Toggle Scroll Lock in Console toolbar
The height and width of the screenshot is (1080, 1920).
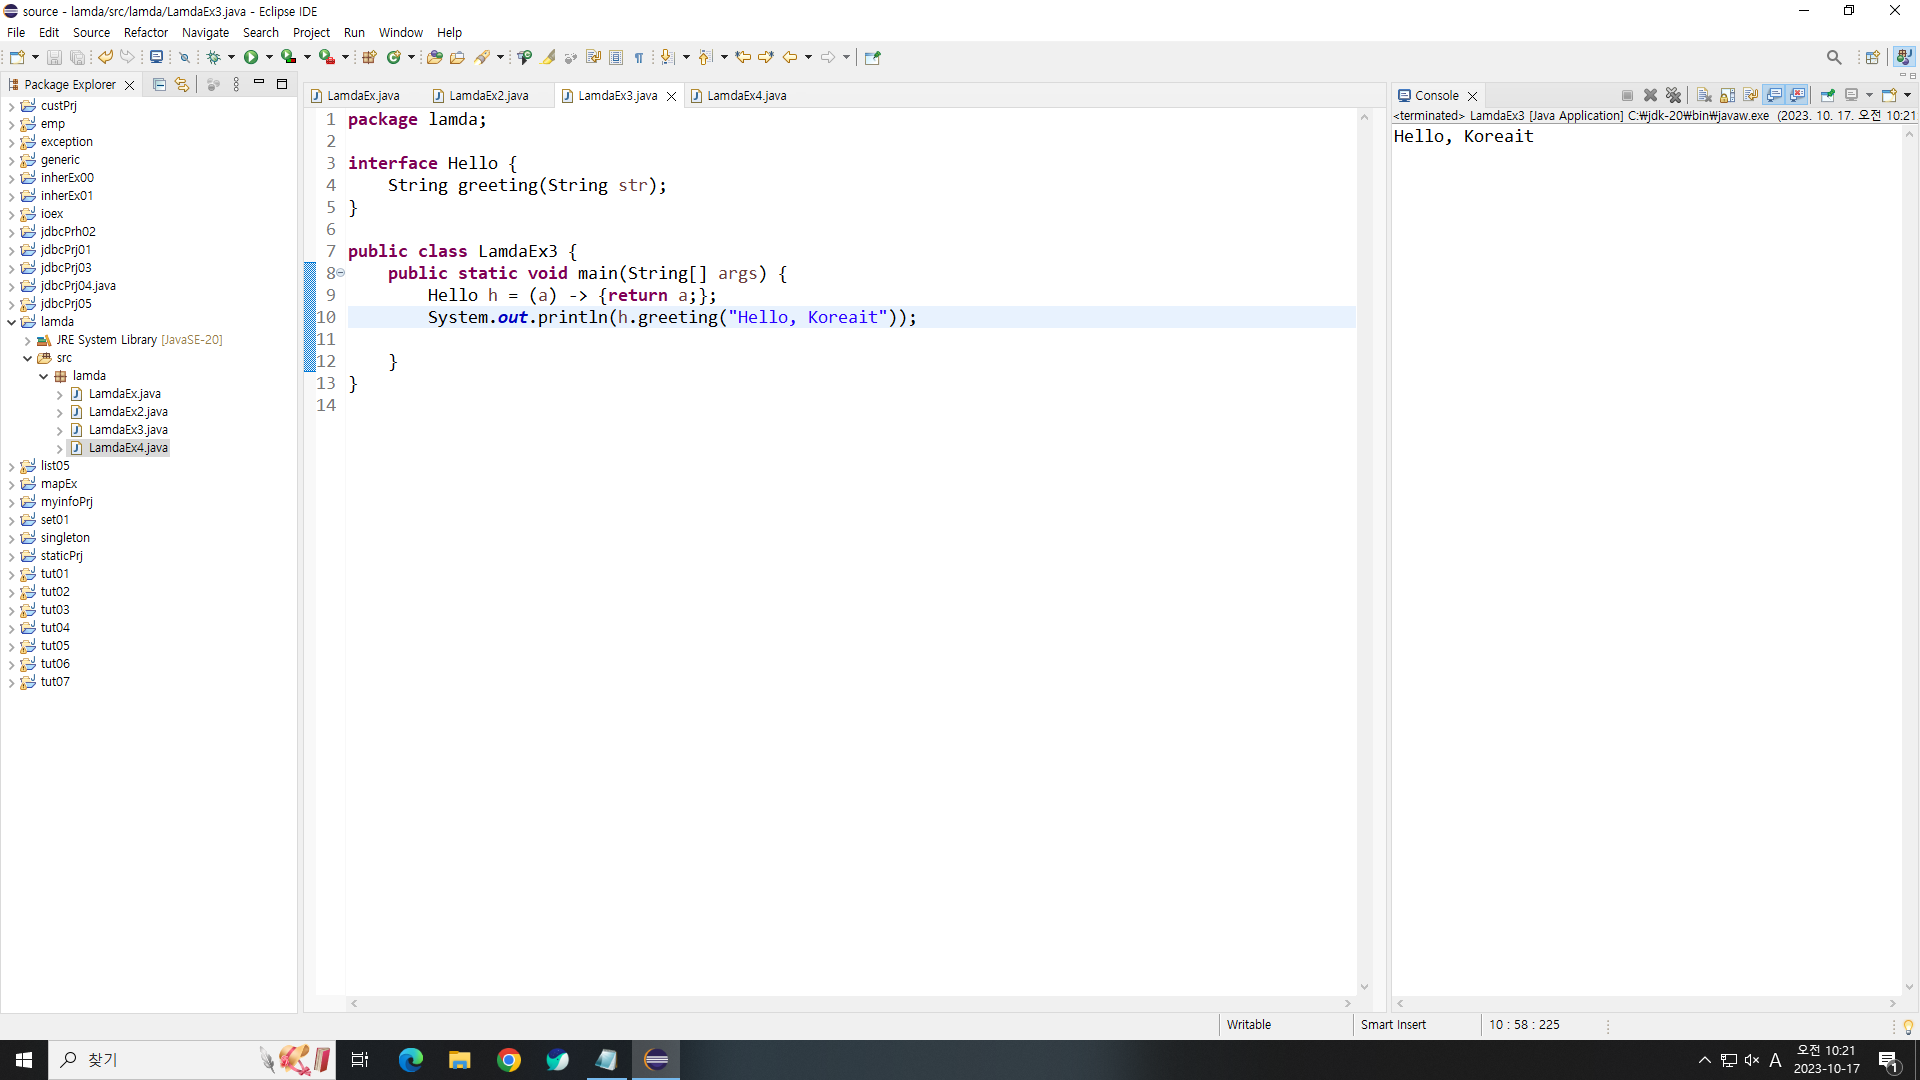1727,95
